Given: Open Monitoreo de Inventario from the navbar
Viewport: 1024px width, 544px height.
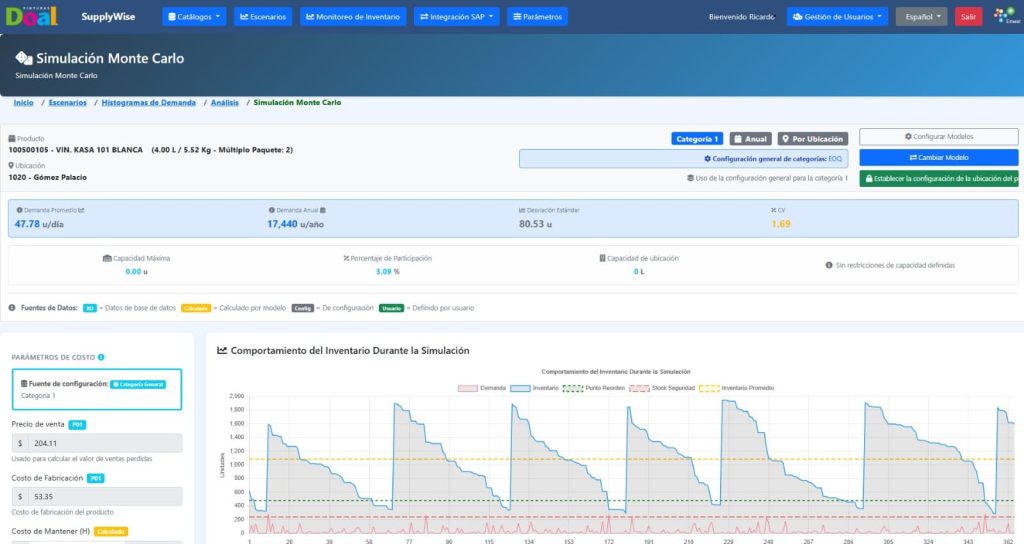Looking at the screenshot, I should pos(353,17).
